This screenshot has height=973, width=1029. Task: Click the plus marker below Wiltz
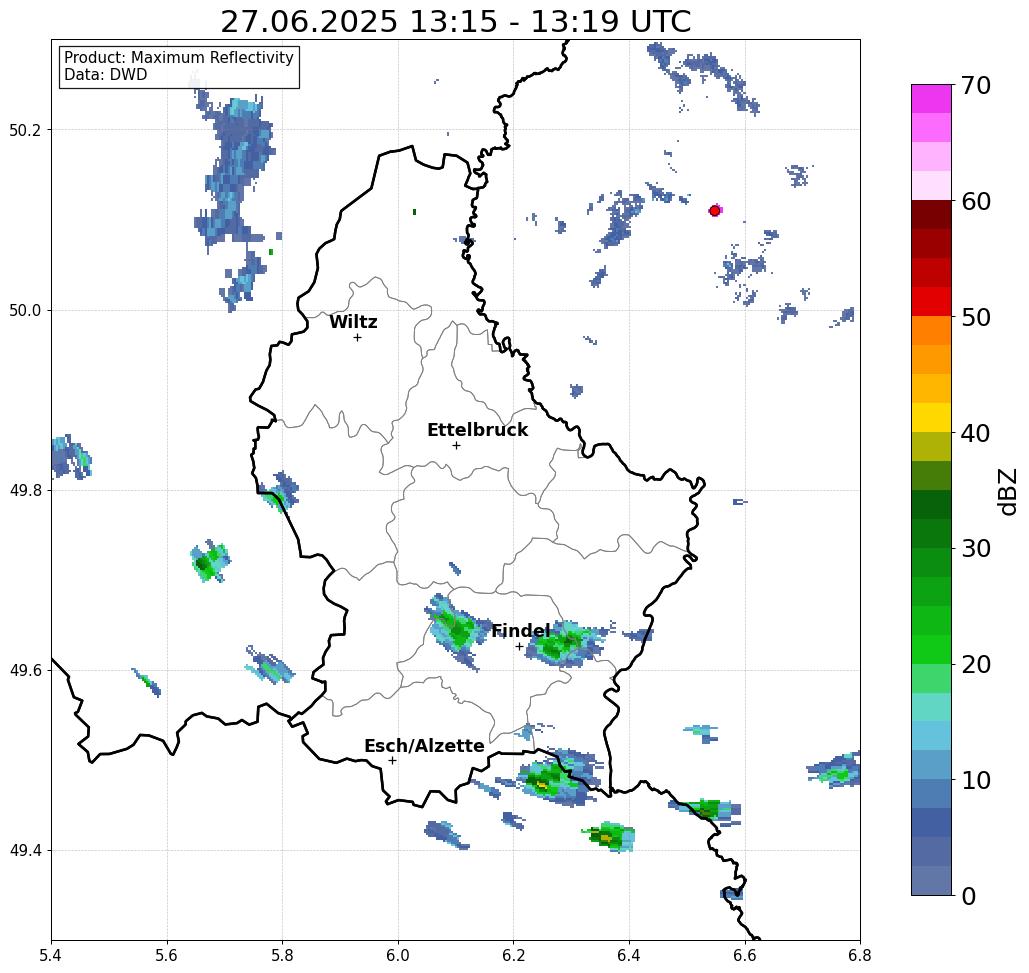358,337
